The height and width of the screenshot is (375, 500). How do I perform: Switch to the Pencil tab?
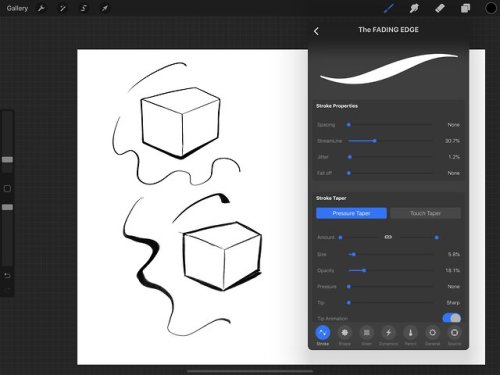coord(410,335)
